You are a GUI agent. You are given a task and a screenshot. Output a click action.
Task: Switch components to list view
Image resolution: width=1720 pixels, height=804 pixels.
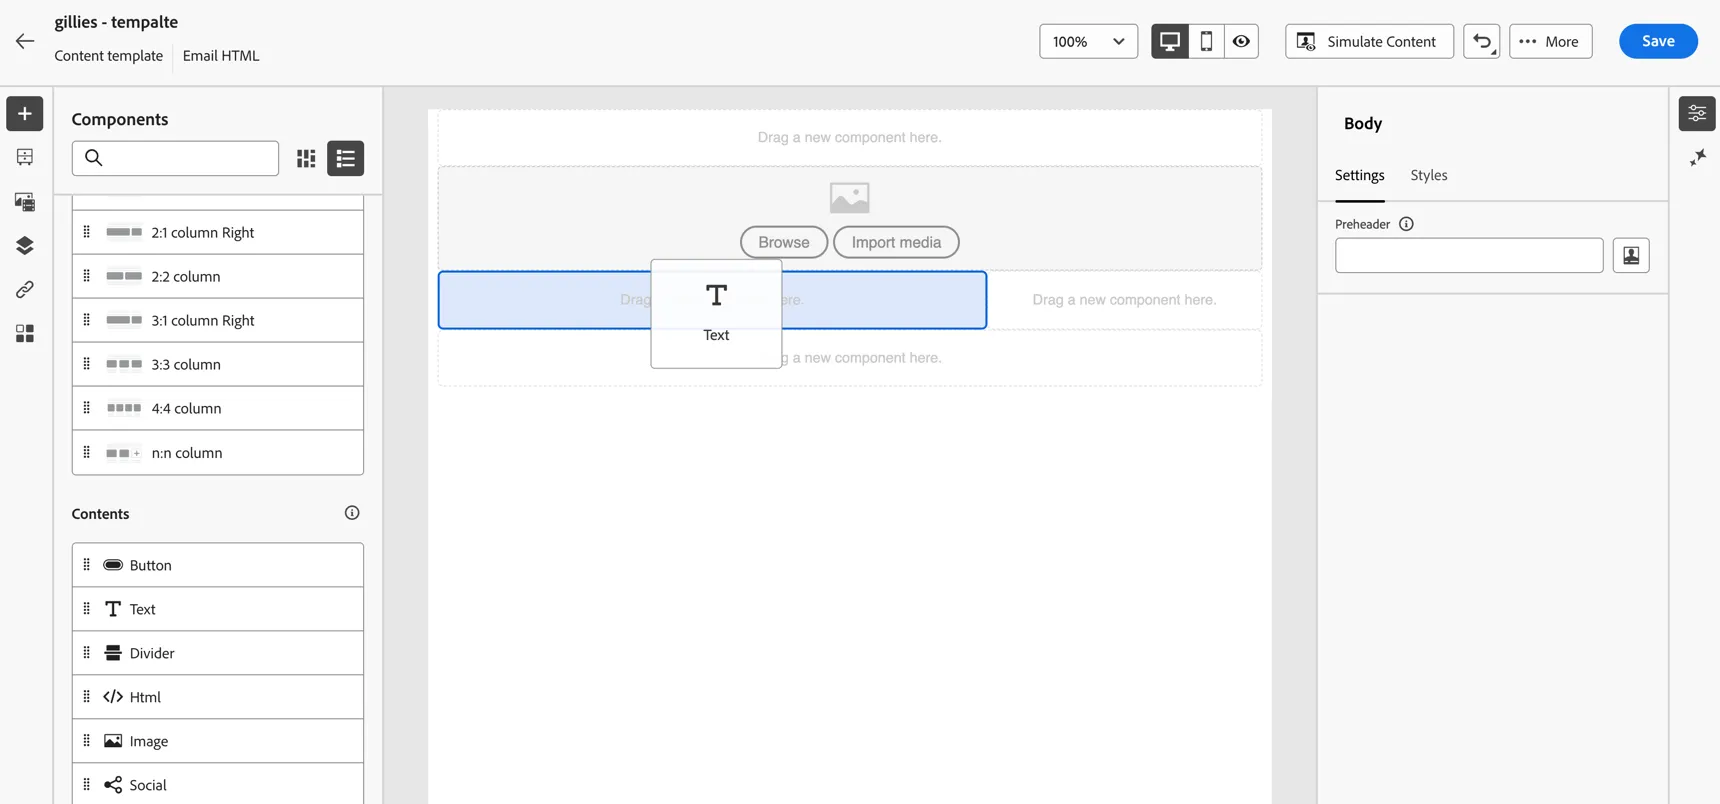pos(346,158)
